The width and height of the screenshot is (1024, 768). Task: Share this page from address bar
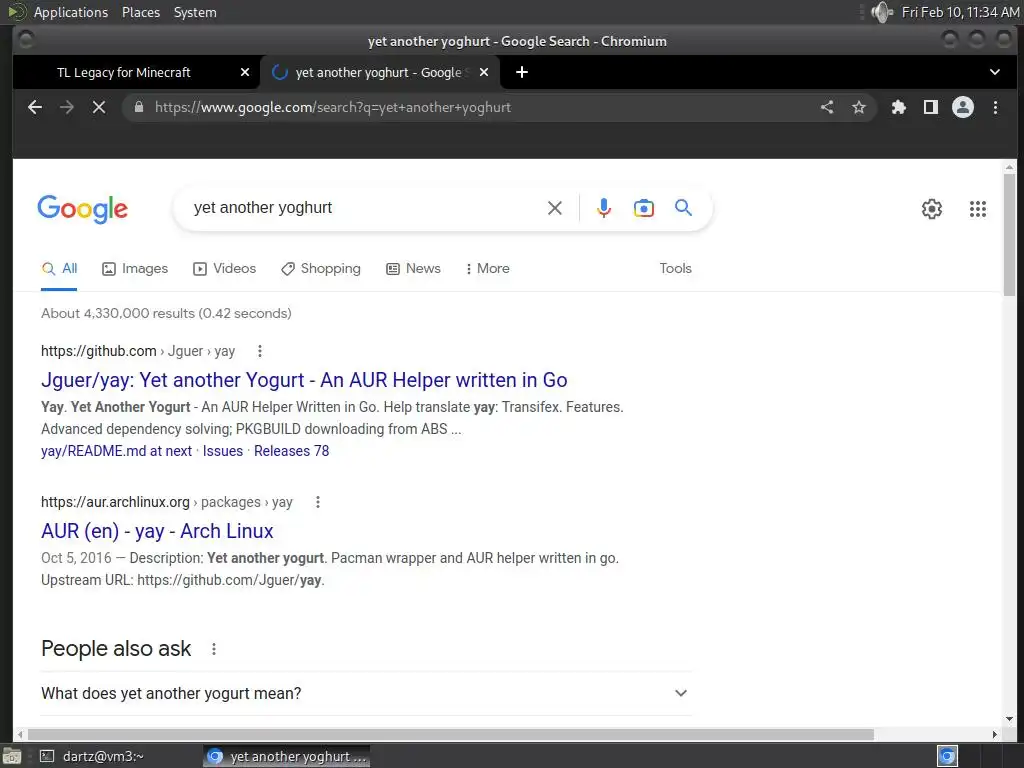click(x=827, y=107)
